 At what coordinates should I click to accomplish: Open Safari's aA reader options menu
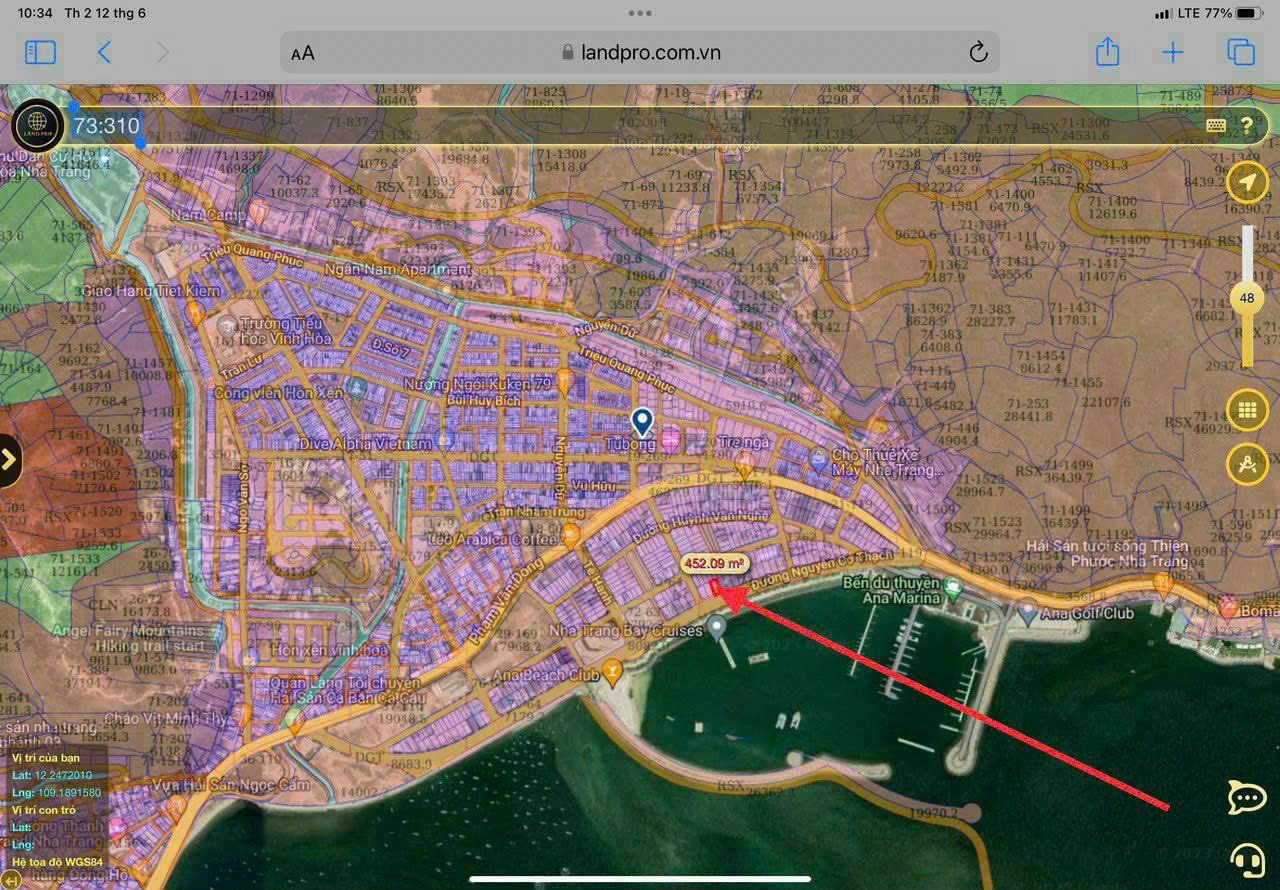tap(303, 53)
